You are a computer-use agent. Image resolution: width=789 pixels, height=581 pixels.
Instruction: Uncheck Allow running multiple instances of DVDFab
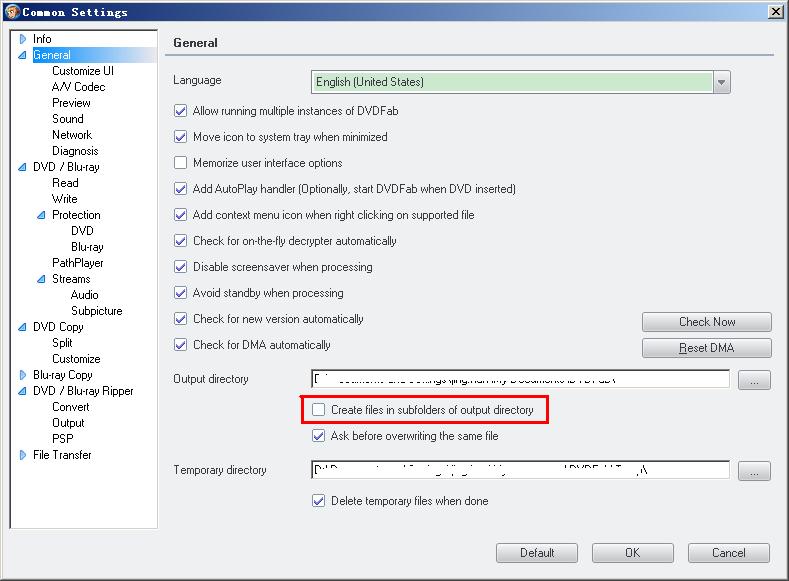(180, 111)
